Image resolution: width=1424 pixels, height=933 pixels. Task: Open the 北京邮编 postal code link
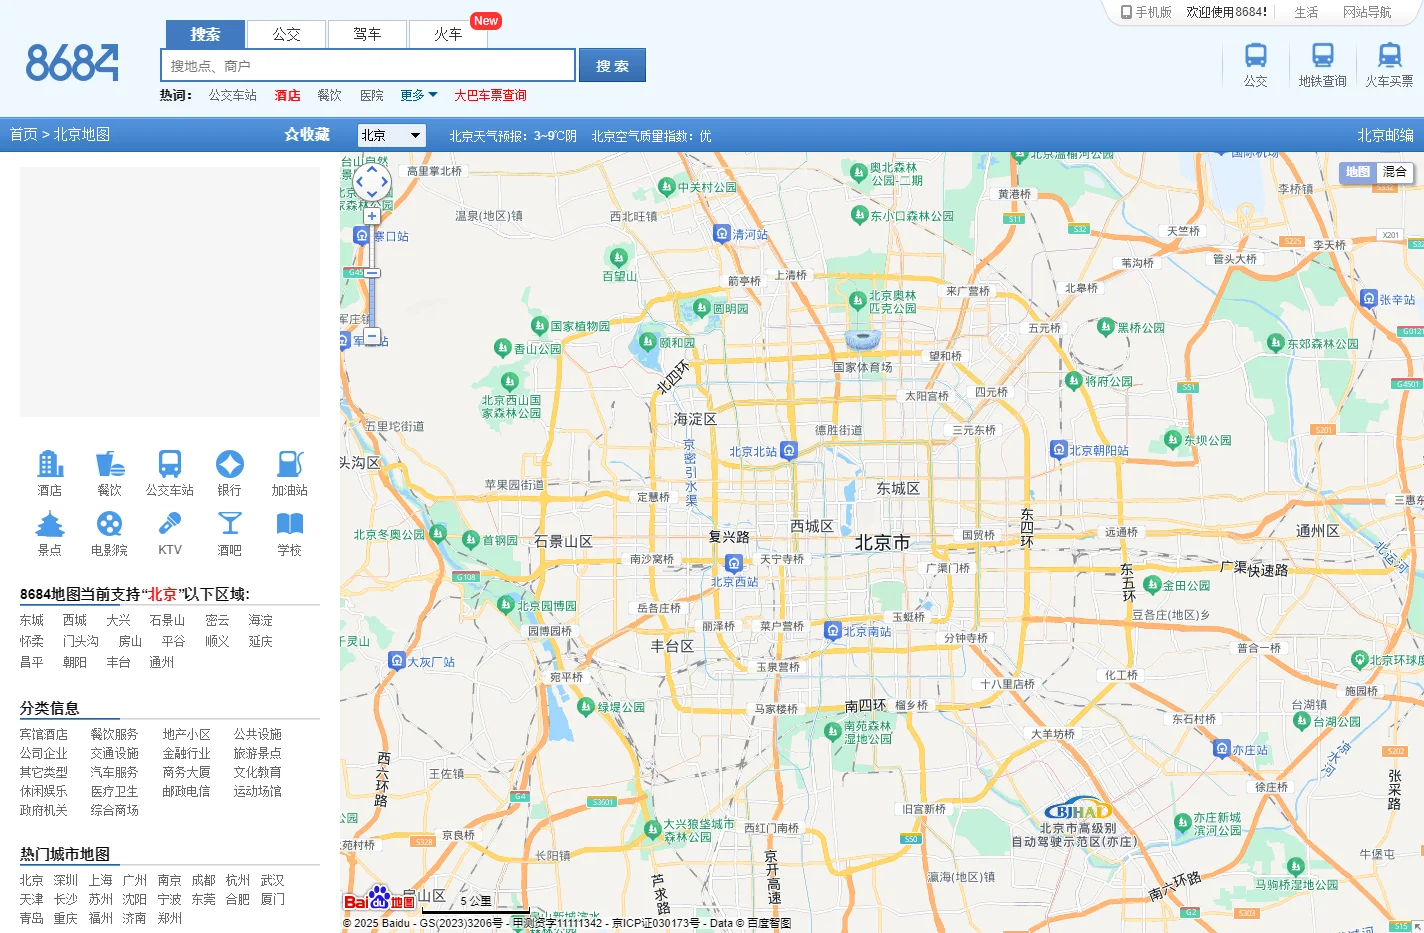(x=1385, y=135)
